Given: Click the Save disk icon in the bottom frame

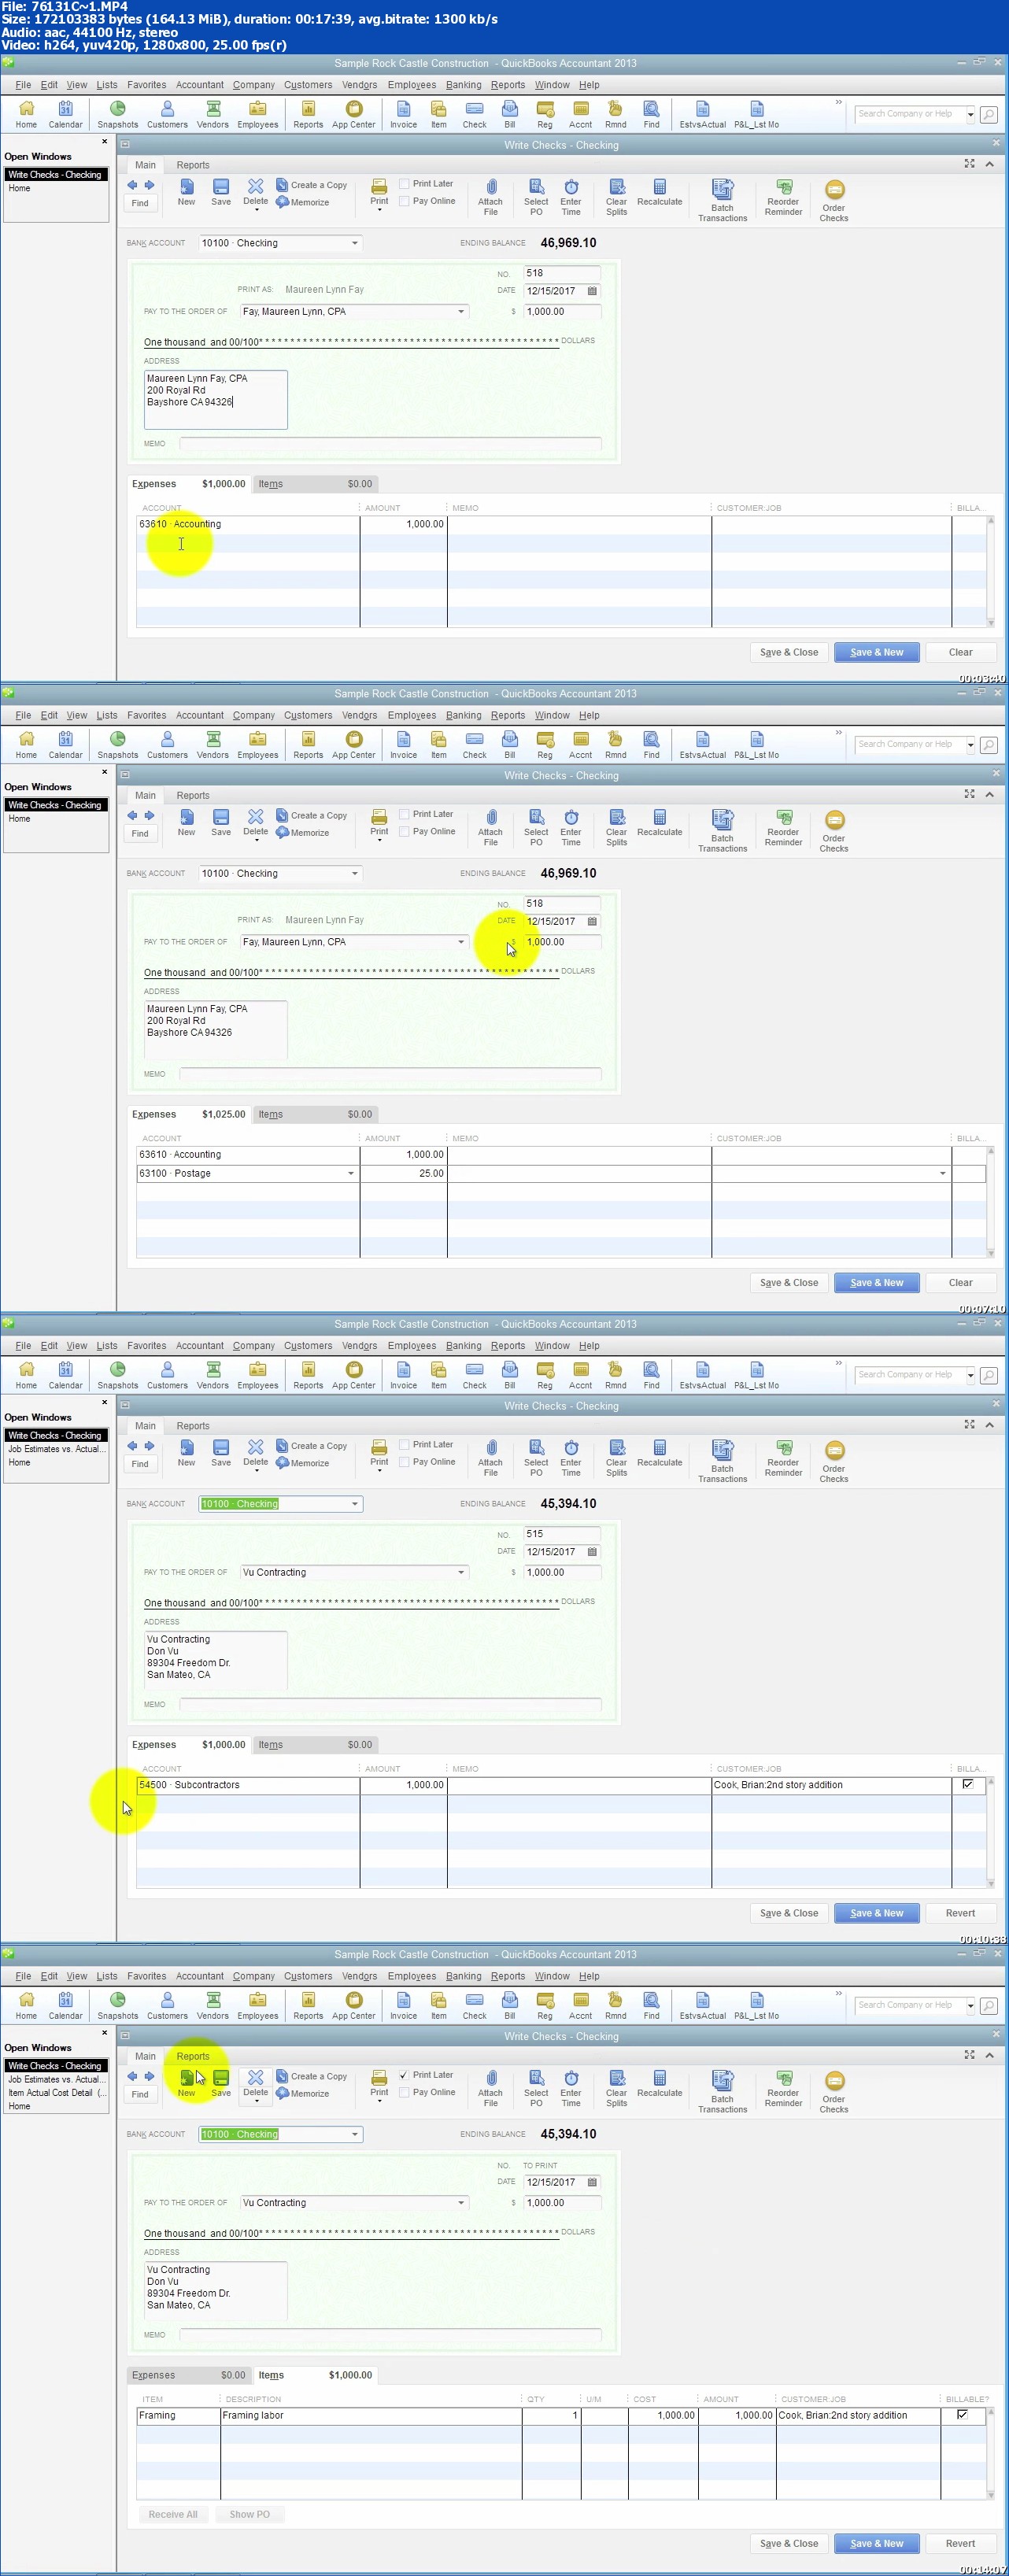Looking at the screenshot, I should (x=221, y=2084).
